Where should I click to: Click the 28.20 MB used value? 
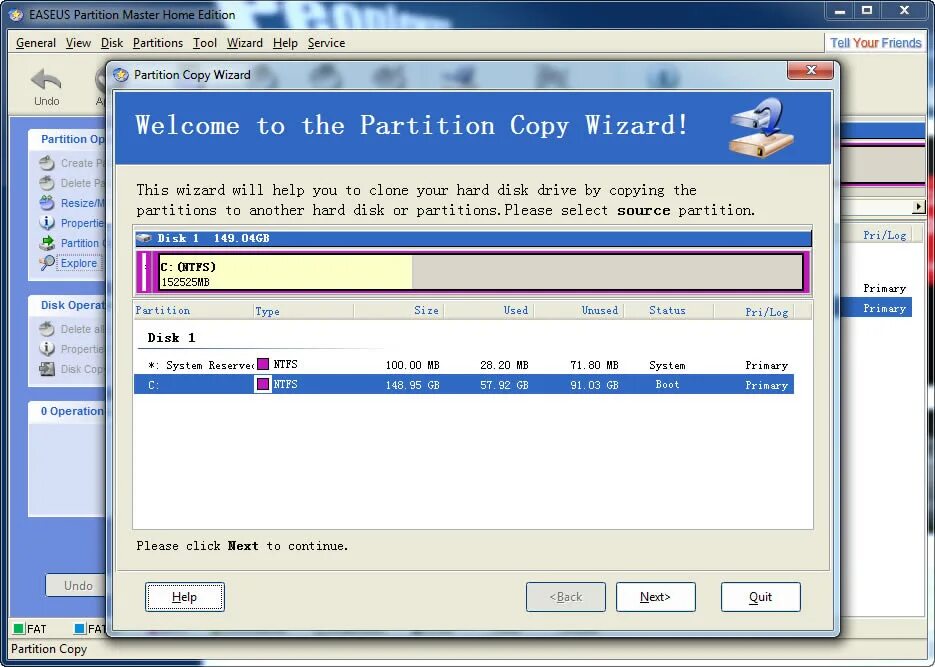[x=504, y=365]
